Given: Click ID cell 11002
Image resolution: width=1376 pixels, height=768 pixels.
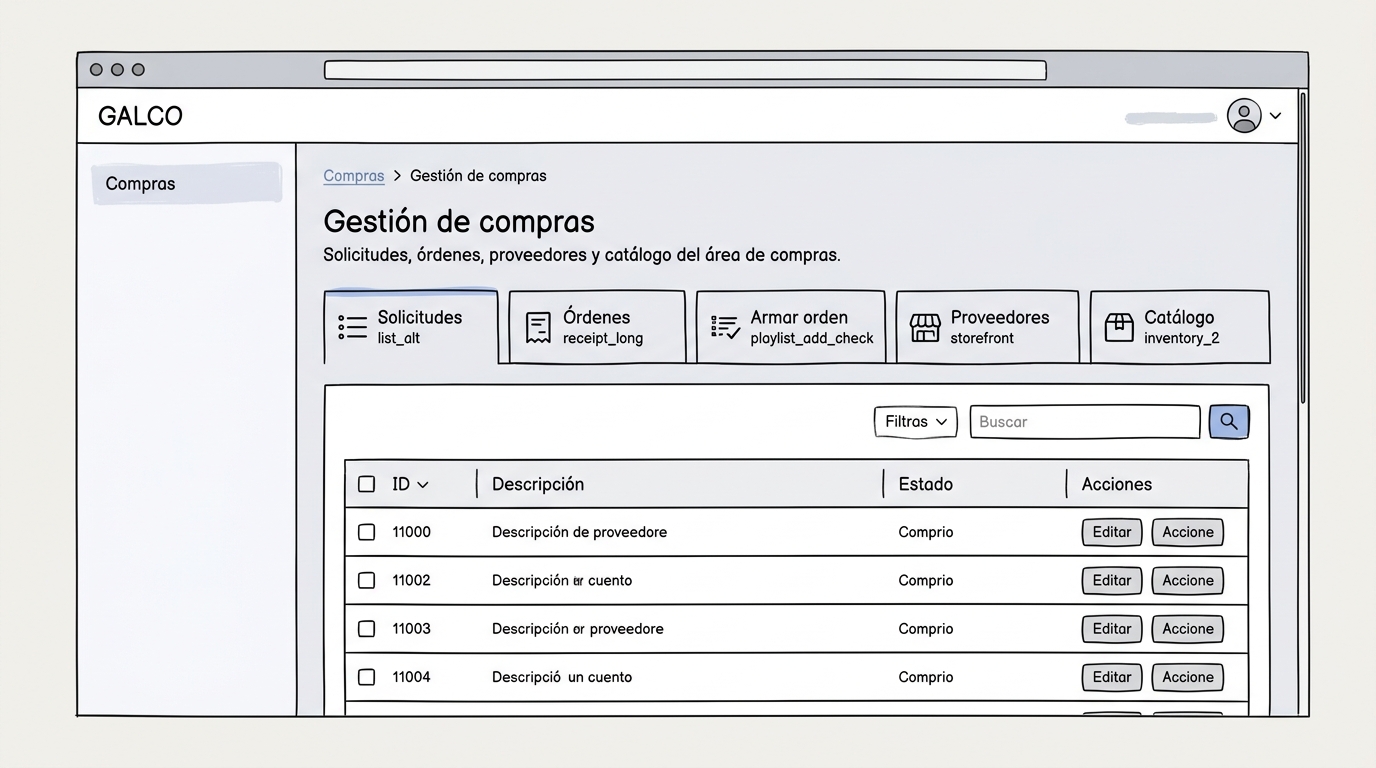Looking at the screenshot, I should coord(411,580).
